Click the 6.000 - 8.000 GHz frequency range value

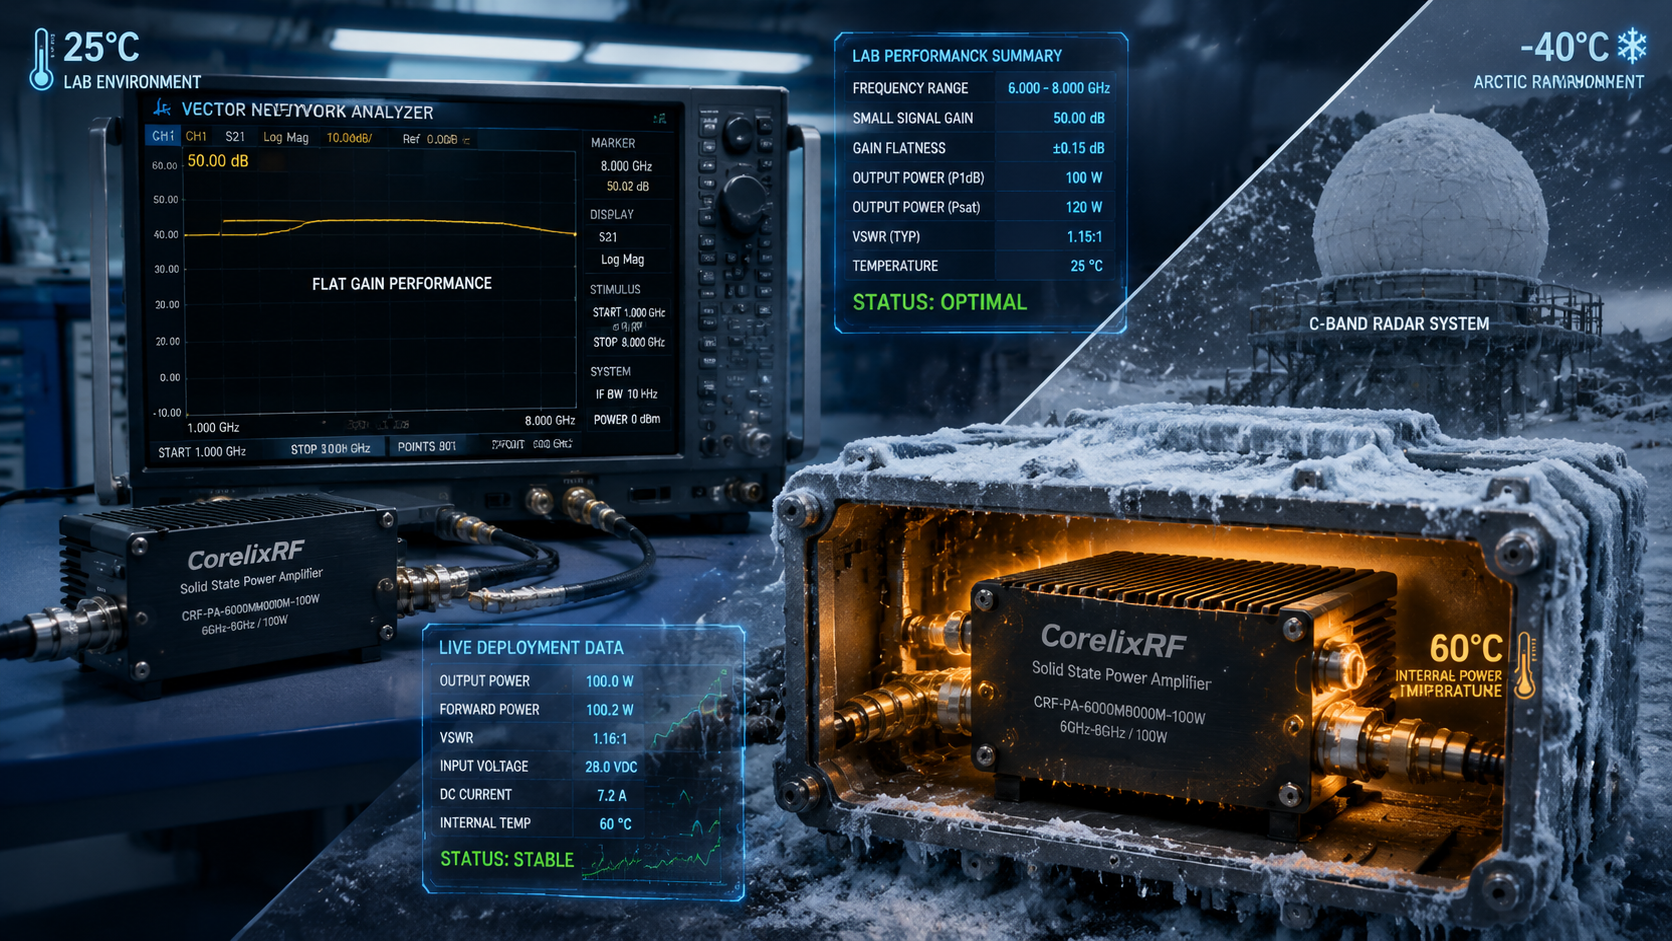pyautogui.click(x=1059, y=88)
